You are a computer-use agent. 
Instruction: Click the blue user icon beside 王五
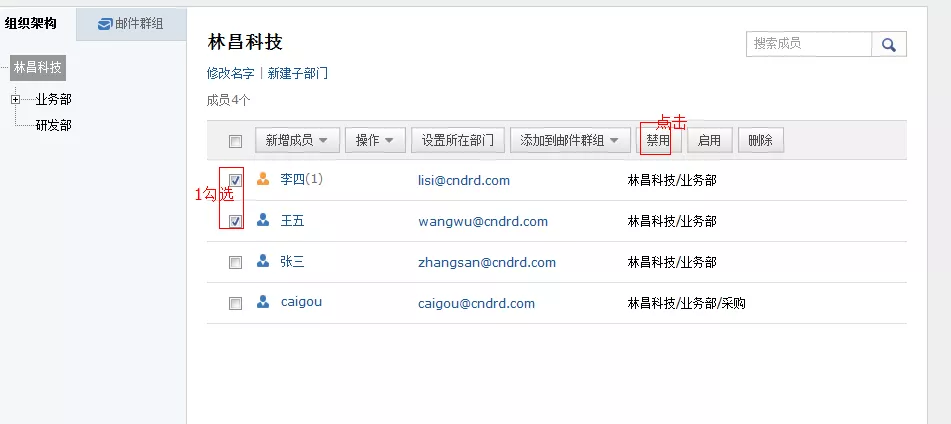[263, 221]
